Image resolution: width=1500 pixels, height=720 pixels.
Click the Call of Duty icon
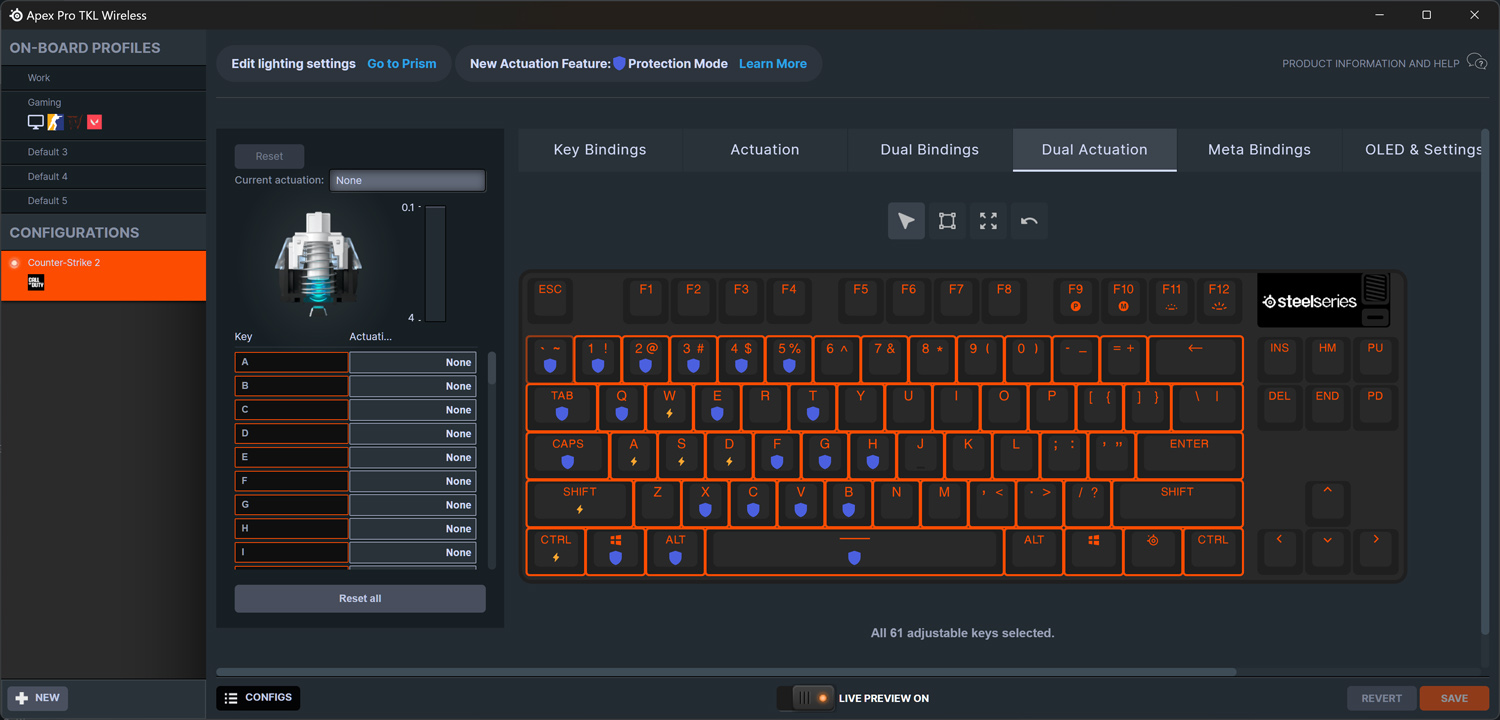tap(36, 283)
